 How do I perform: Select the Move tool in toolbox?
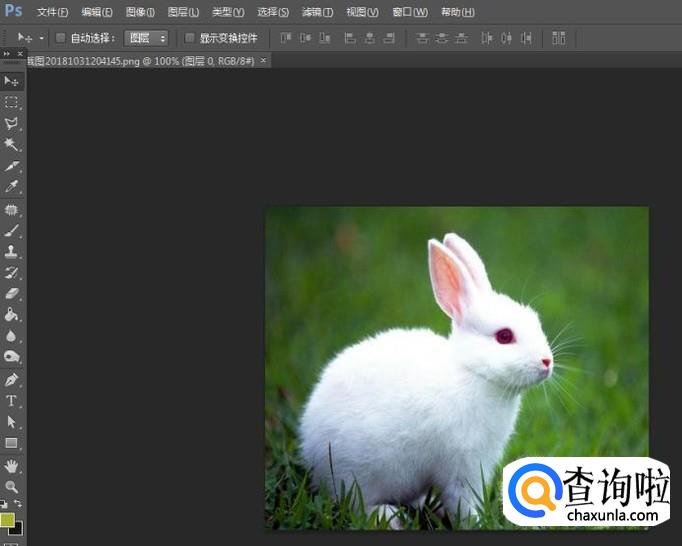click(x=12, y=81)
